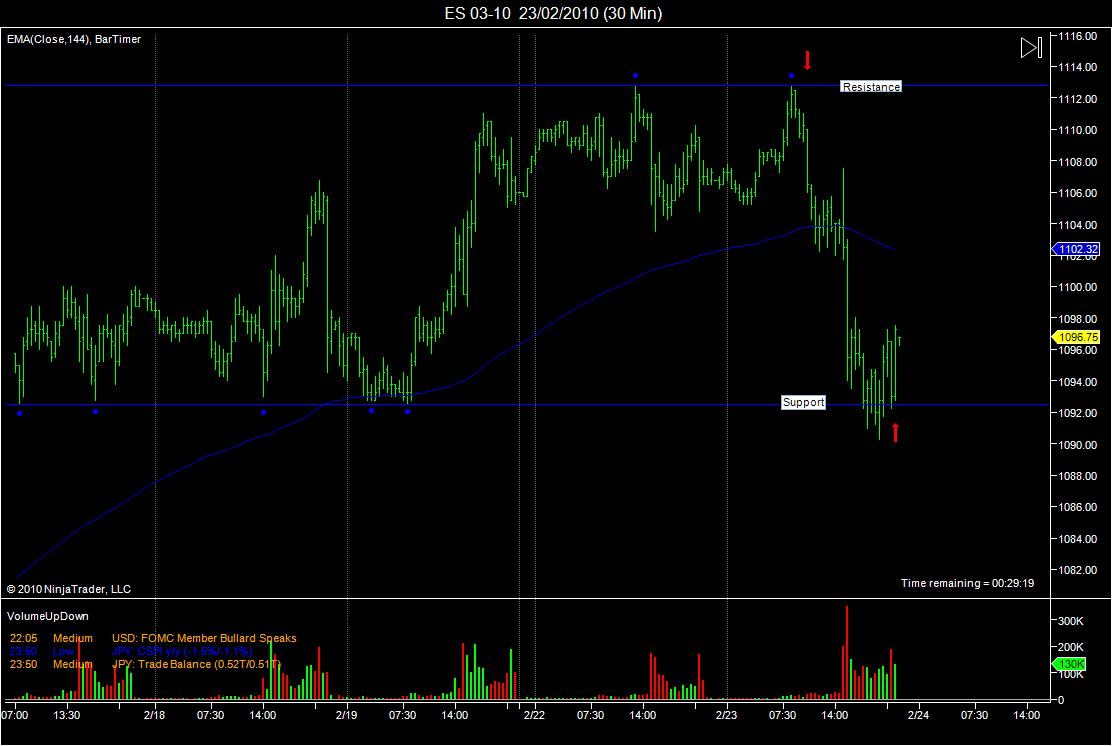The image size is (1112, 746).
Task: Click the 1082.00 price axis label
Action: (x=1077, y=570)
